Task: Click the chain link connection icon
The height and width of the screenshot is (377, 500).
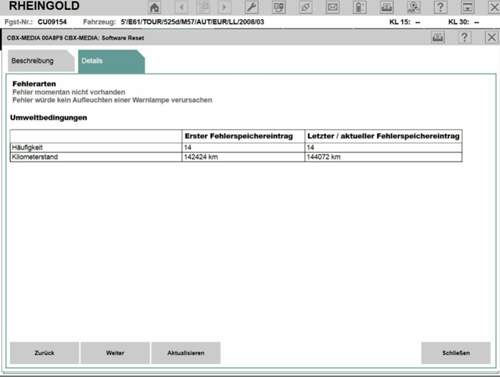Action: click(305, 7)
